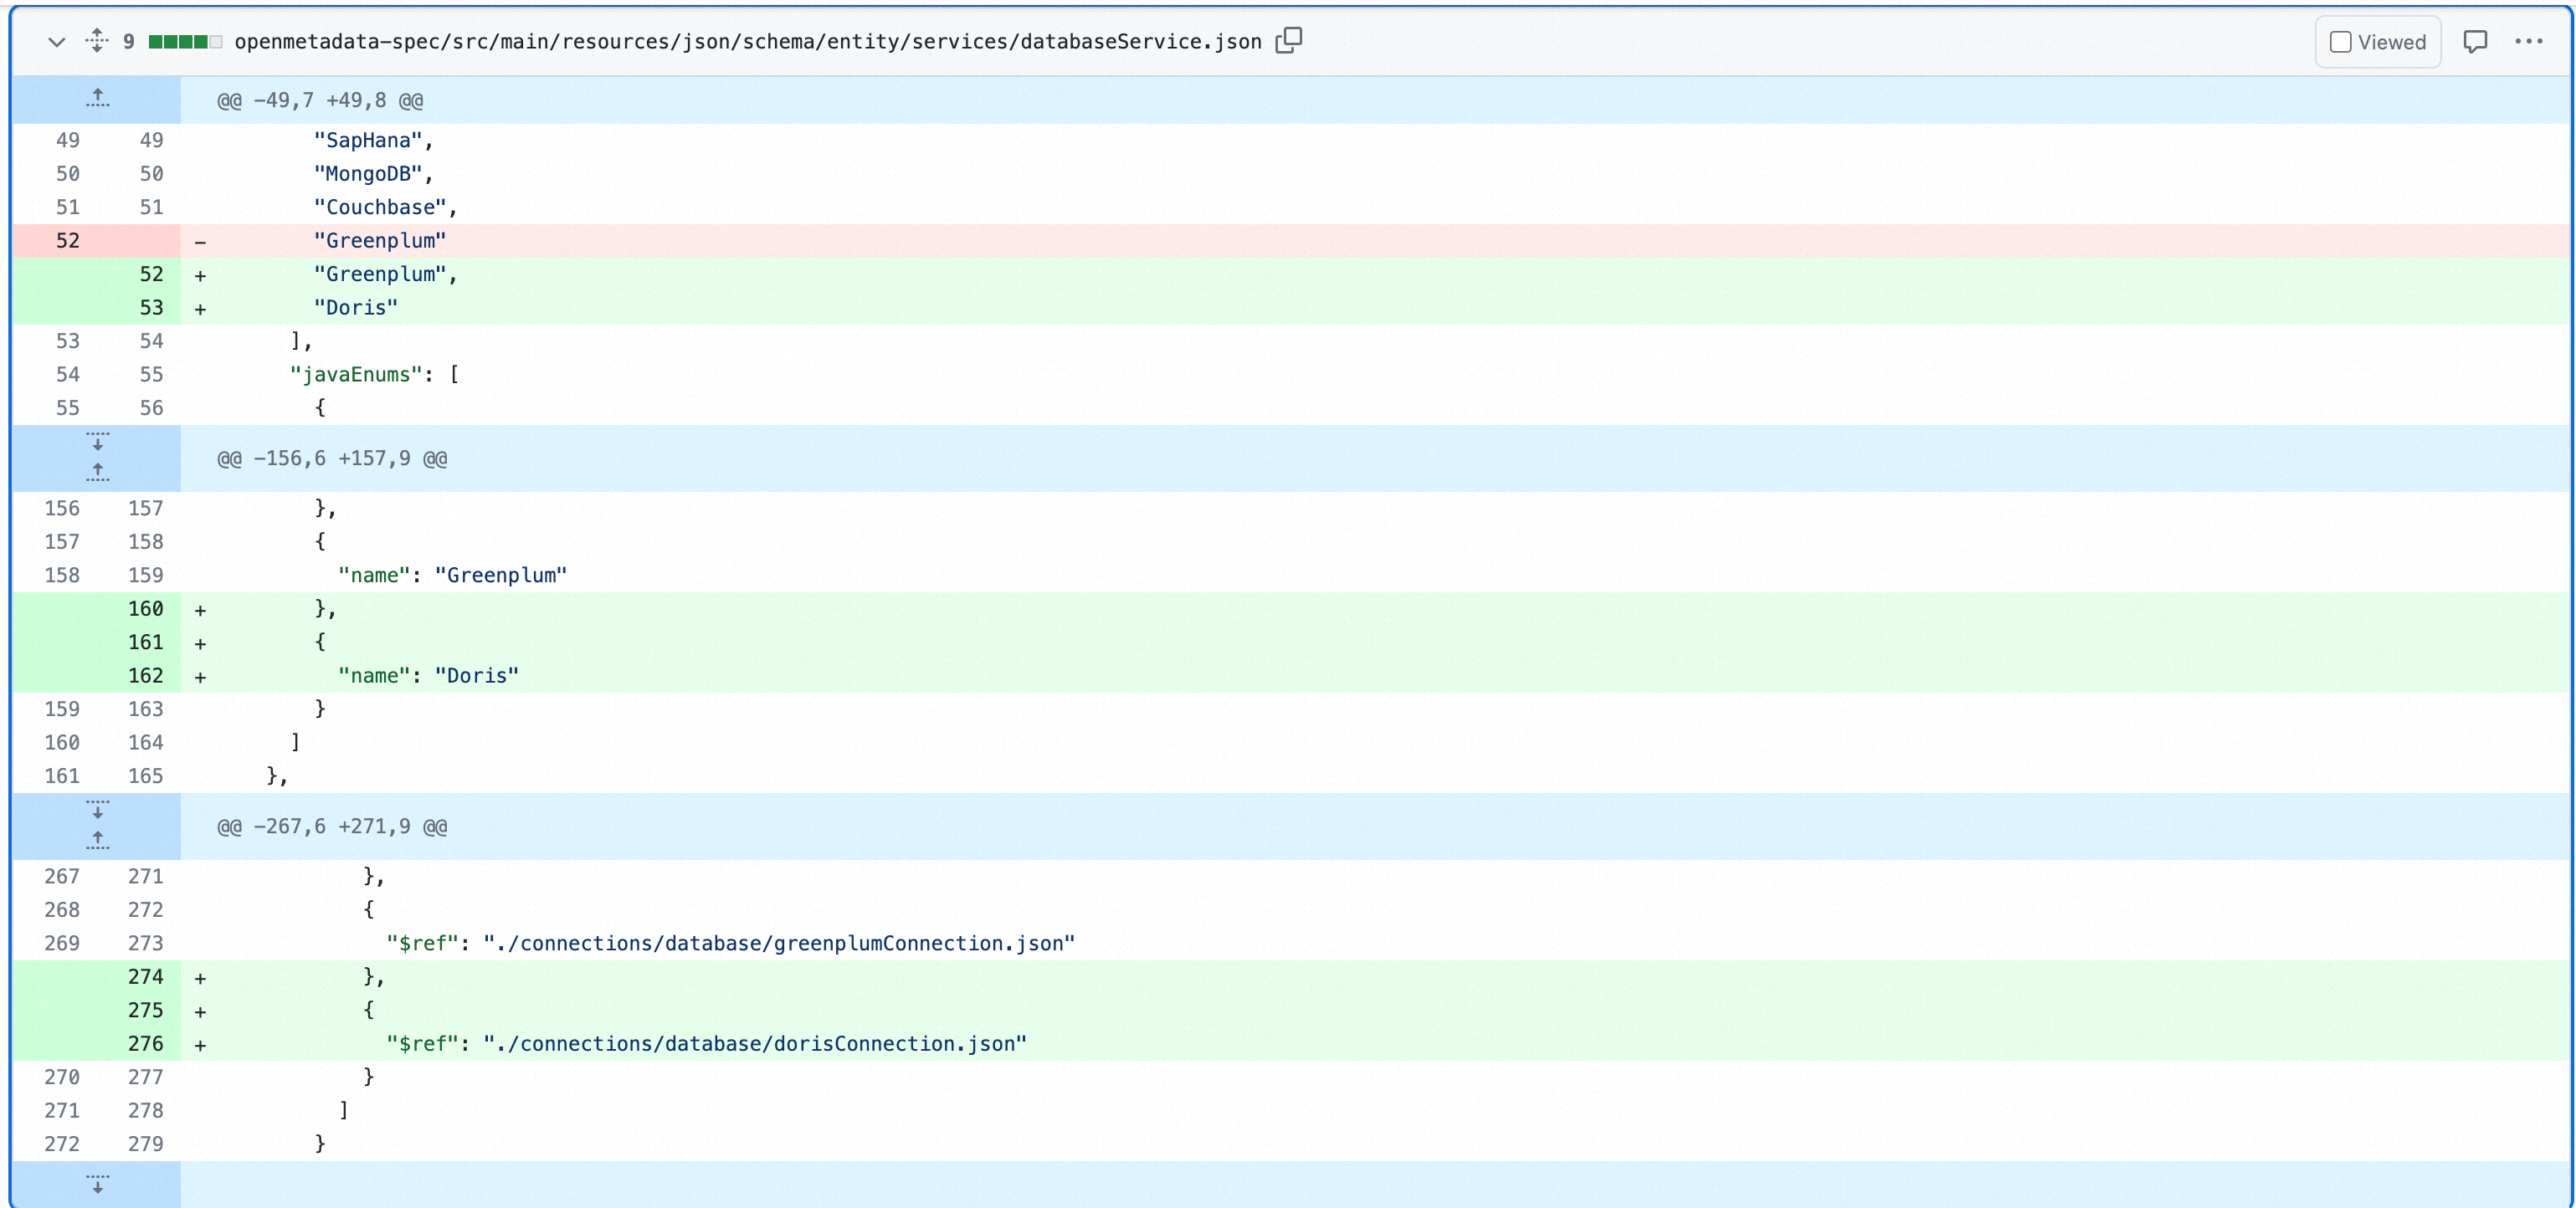Expand up above hunk @@ -49,7

[x=97, y=98]
